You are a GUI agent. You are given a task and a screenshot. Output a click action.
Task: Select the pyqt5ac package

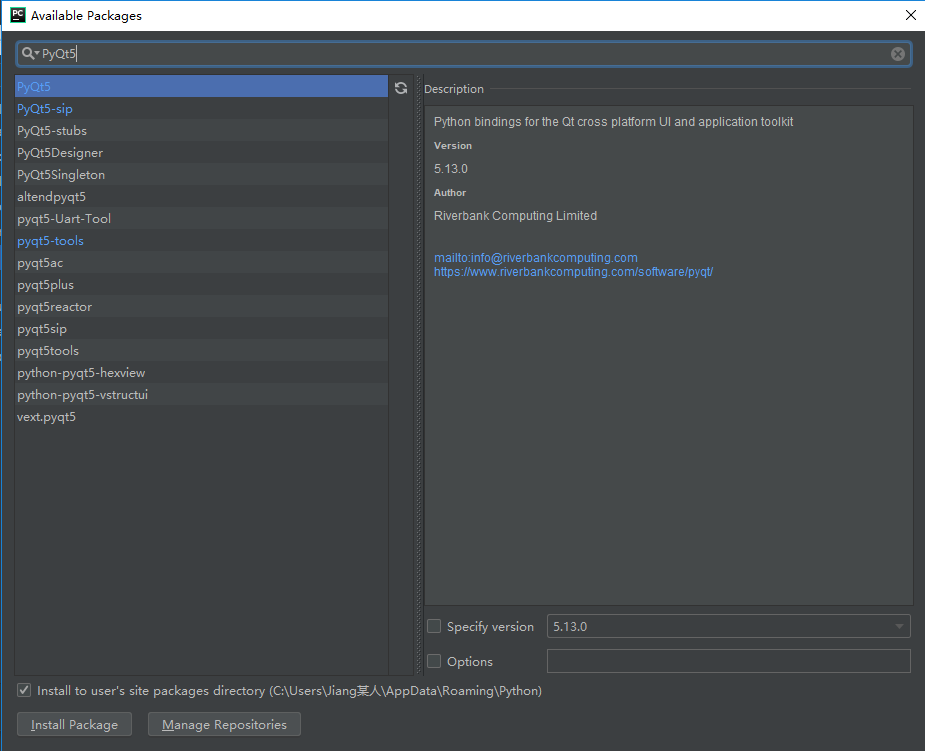coord(201,263)
